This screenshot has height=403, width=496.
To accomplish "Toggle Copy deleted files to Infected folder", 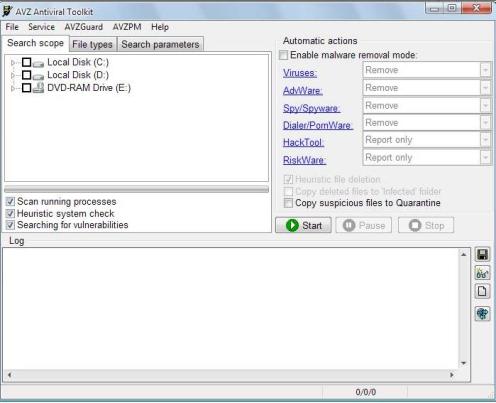I will pos(288,191).
